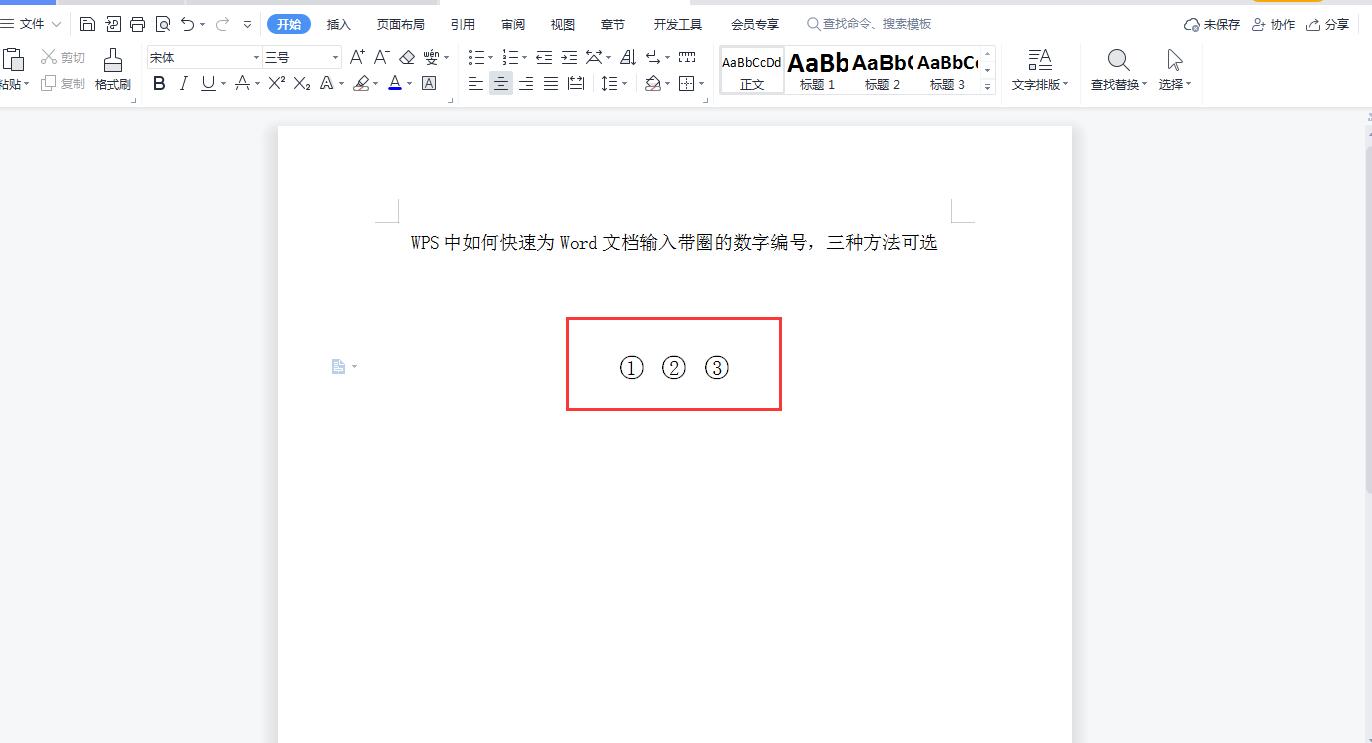This screenshot has height=743, width=1372.
Task: Switch to the 审阅 tab
Action: point(513,24)
